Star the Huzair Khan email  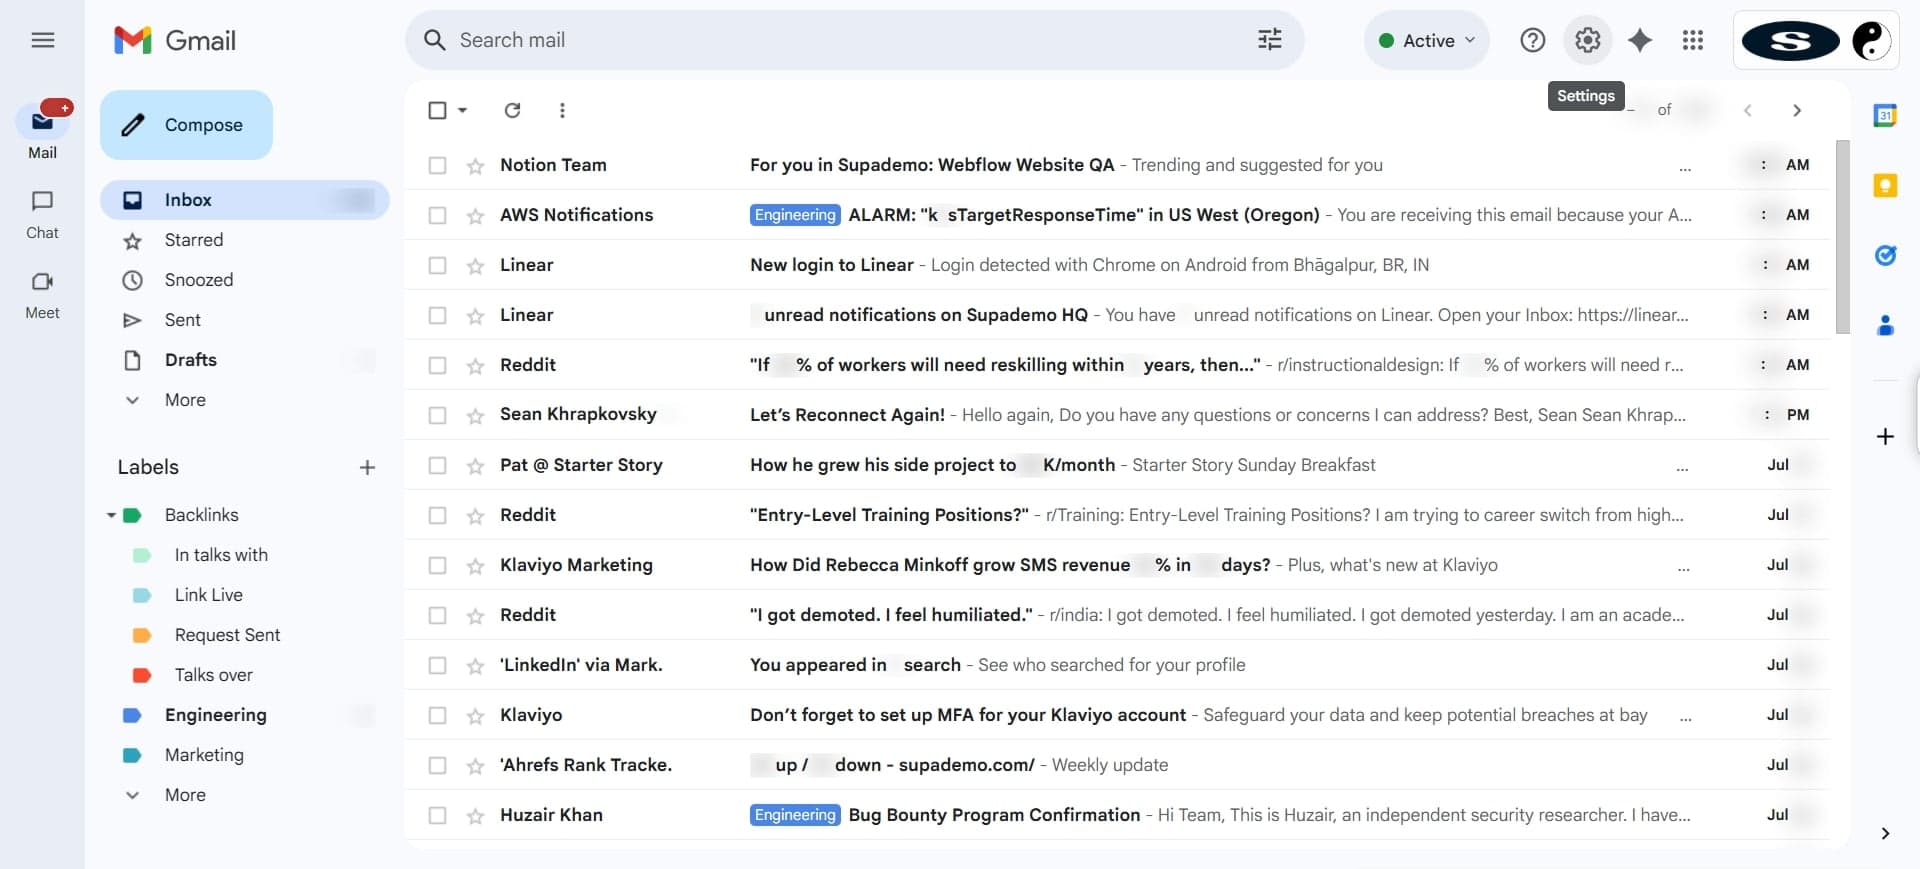475,816
